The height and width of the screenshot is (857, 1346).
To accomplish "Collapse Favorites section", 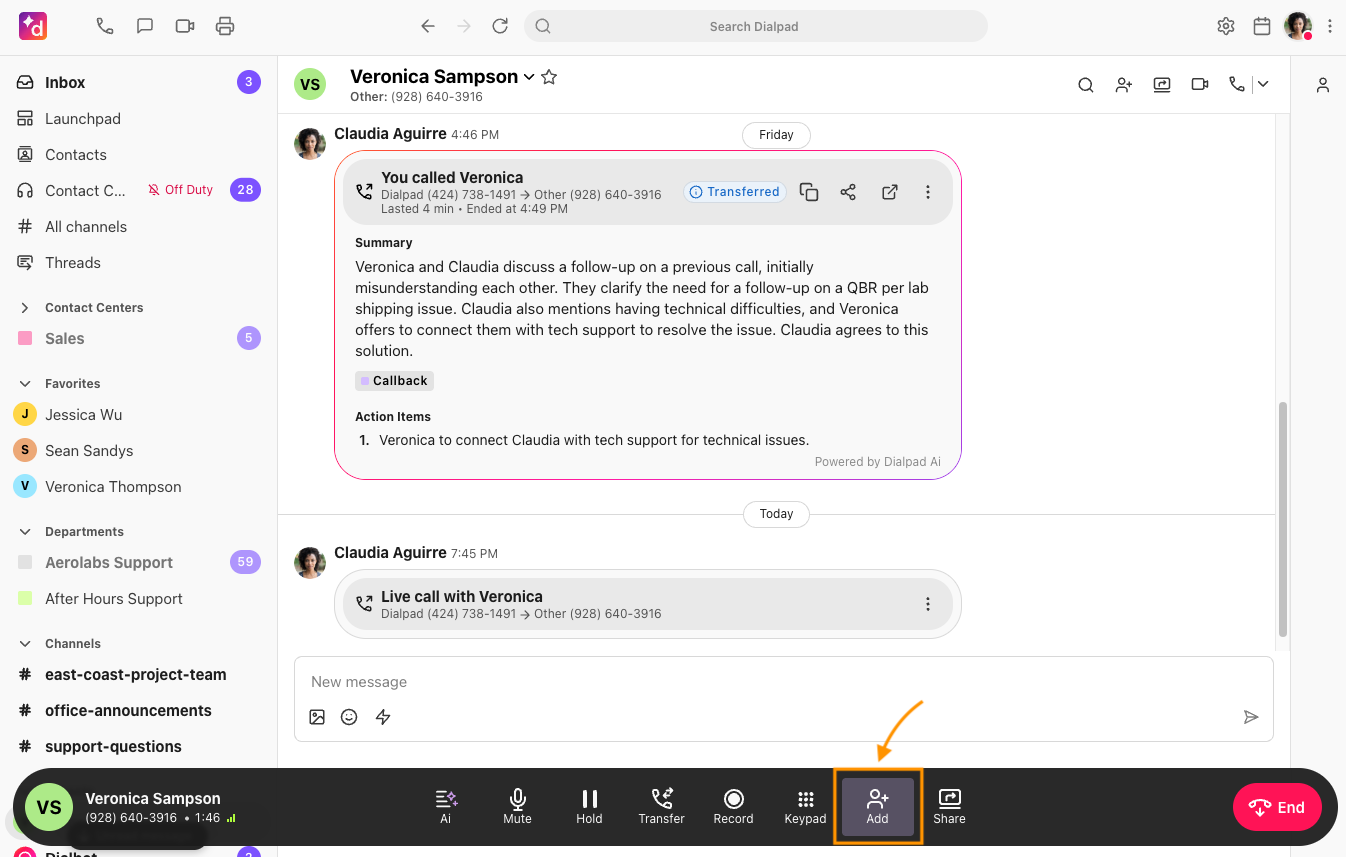I will point(25,383).
